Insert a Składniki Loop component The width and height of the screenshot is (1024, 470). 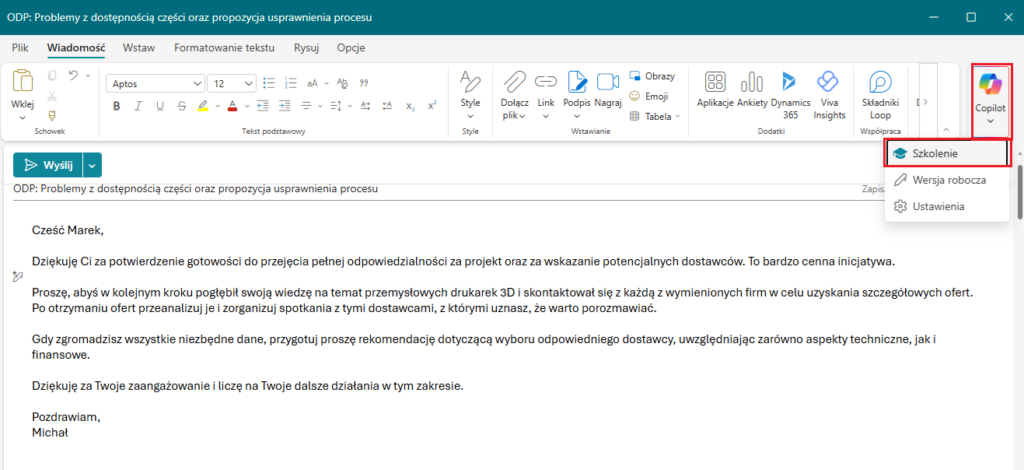coord(880,84)
